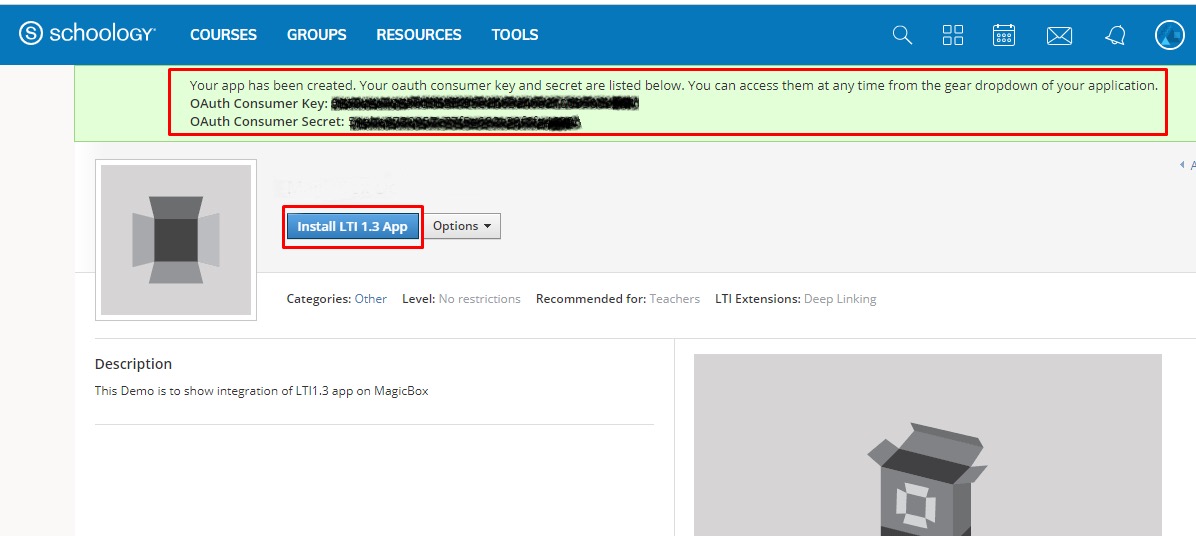Viewport: 1196px width, 536px height.
Task: Click Install LTI 1.3 App button
Action: pyautogui.click(x=353, y=226)
